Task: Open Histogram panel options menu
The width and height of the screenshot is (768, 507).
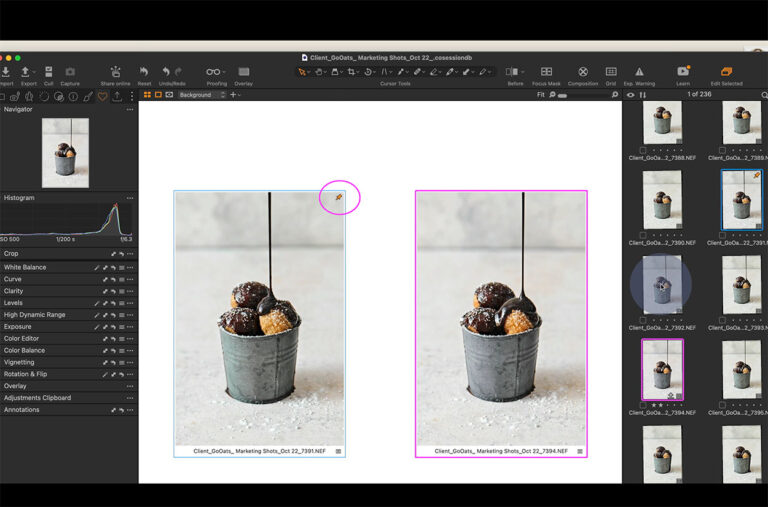Action: (130, 198)
